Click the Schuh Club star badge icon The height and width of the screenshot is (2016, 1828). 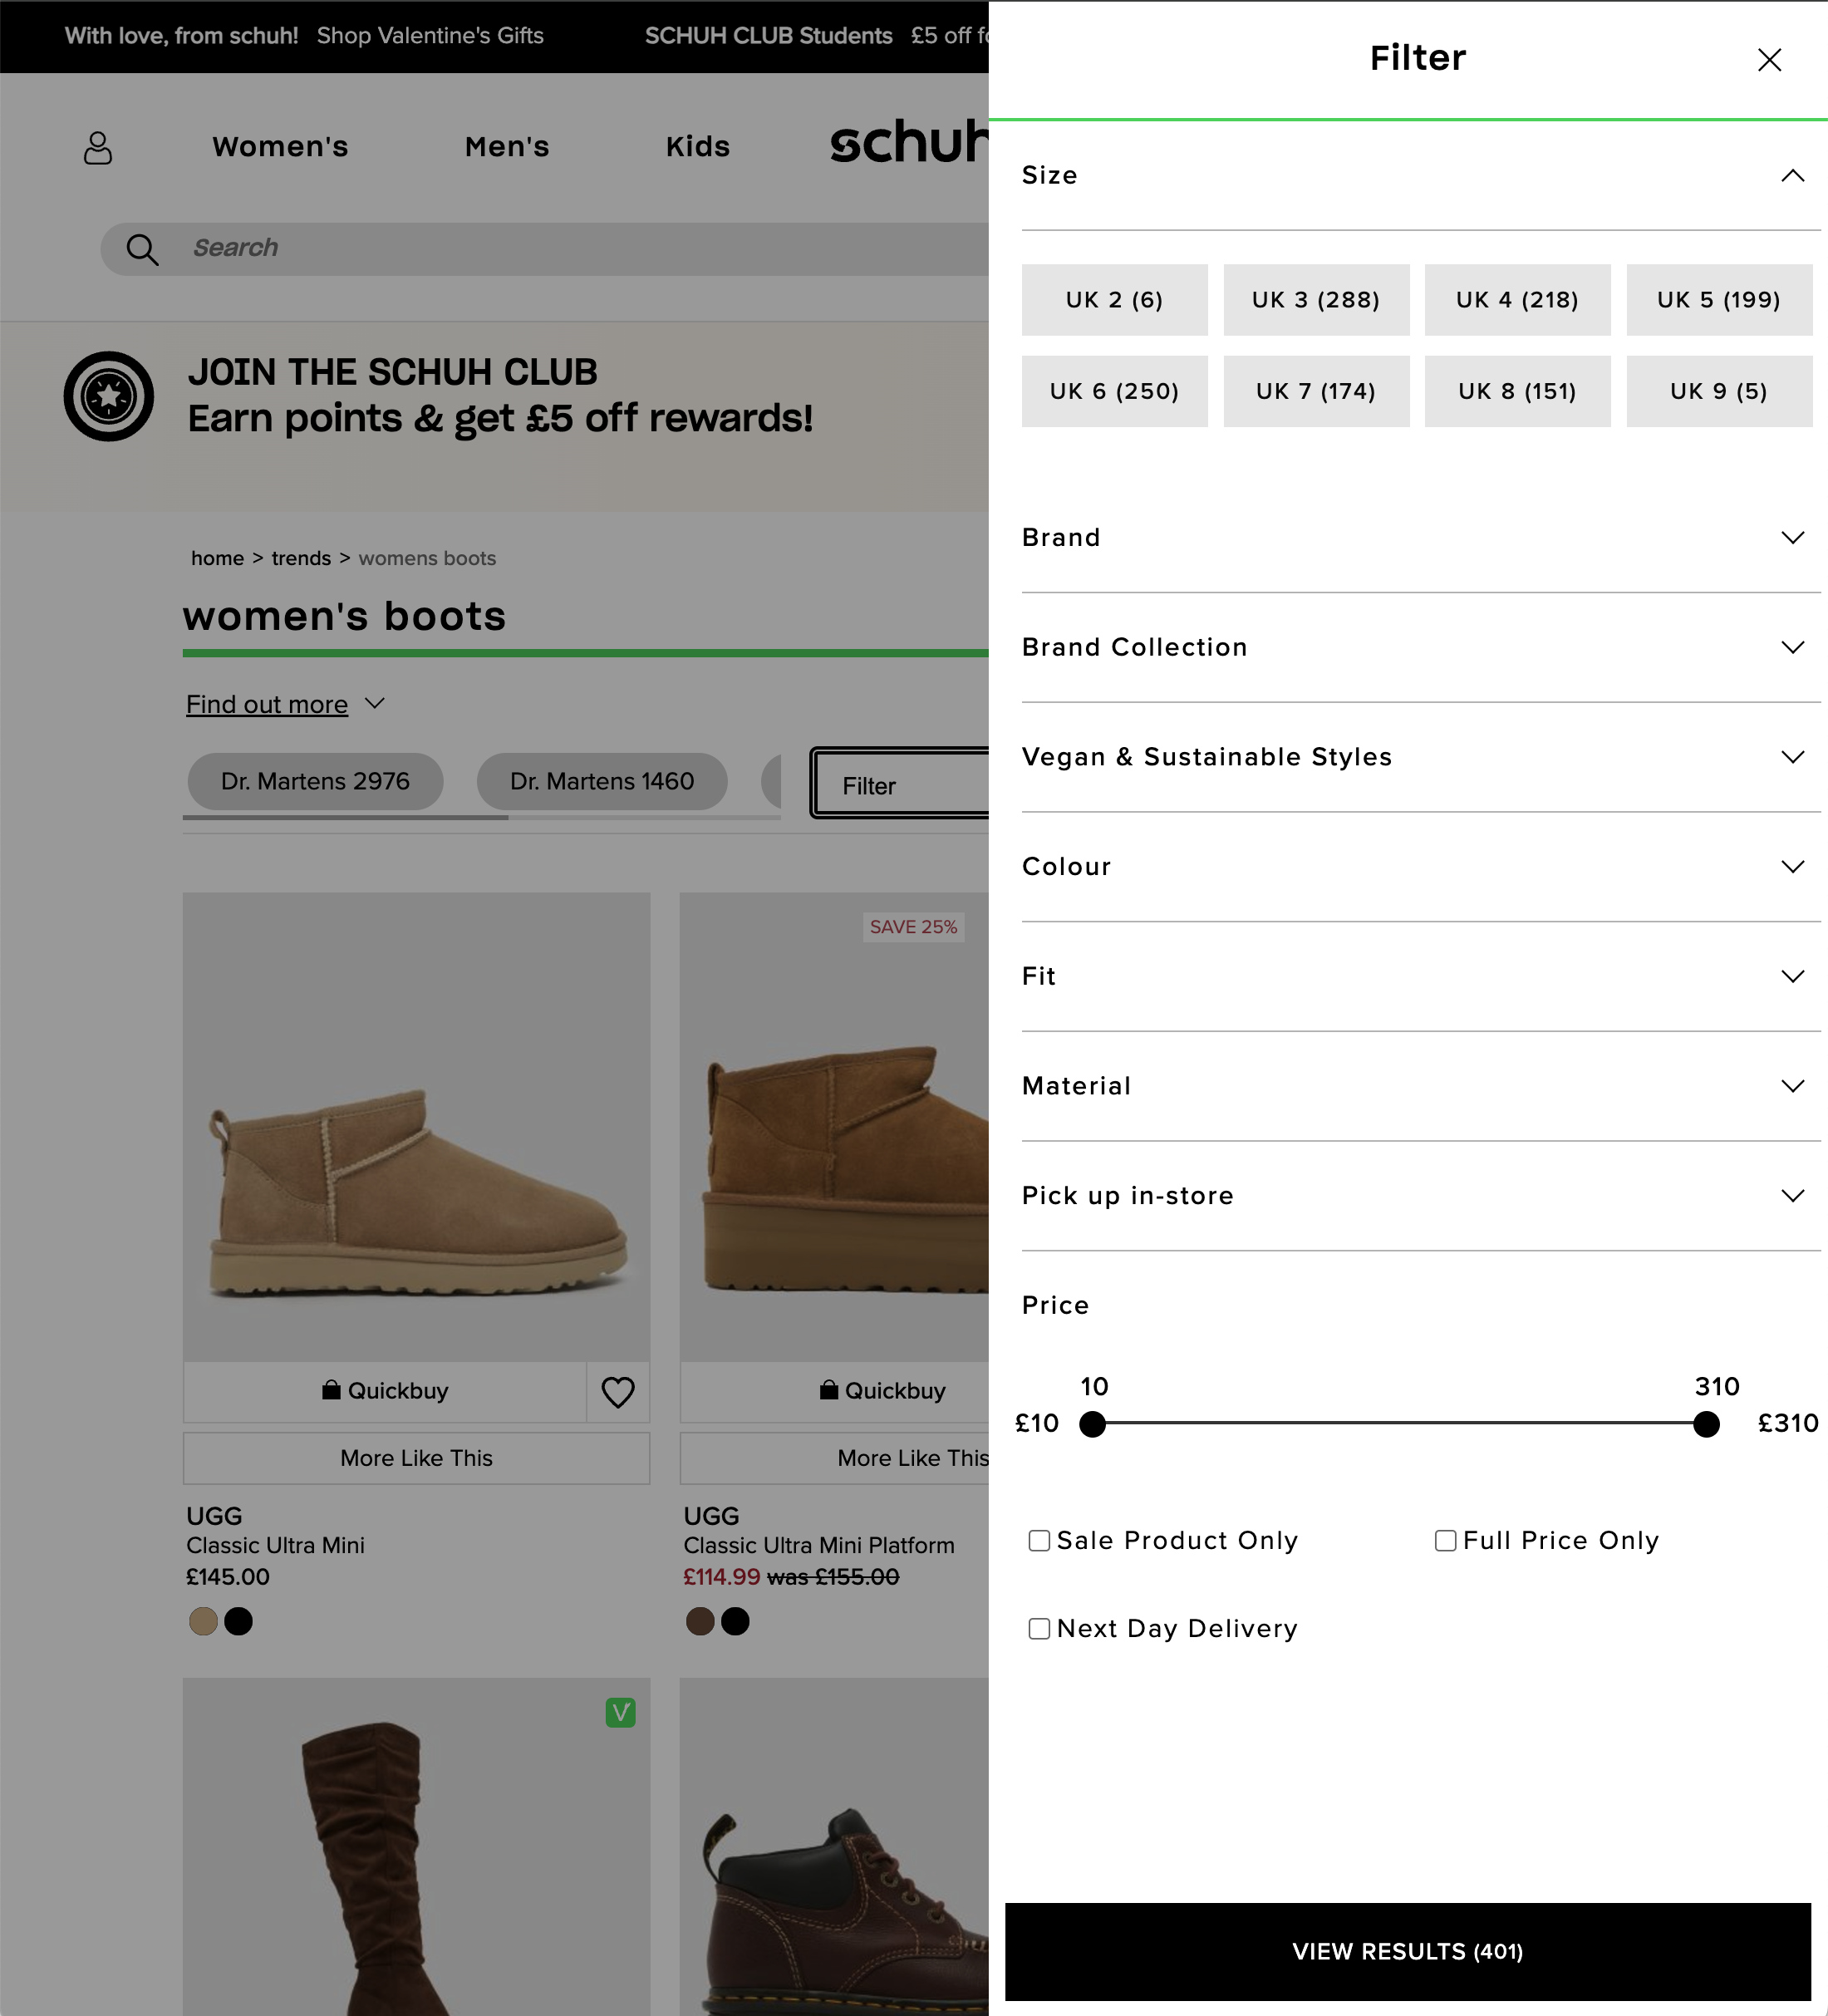(109, 396)
